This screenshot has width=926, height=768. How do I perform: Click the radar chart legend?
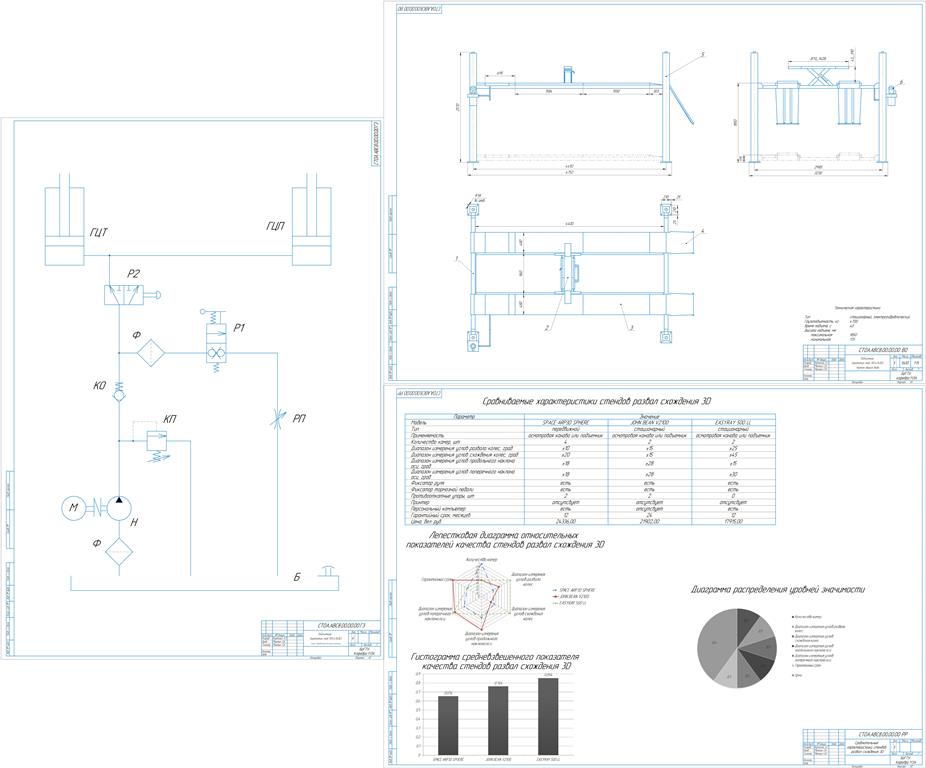pyautogui.click(x=574, y=597)
